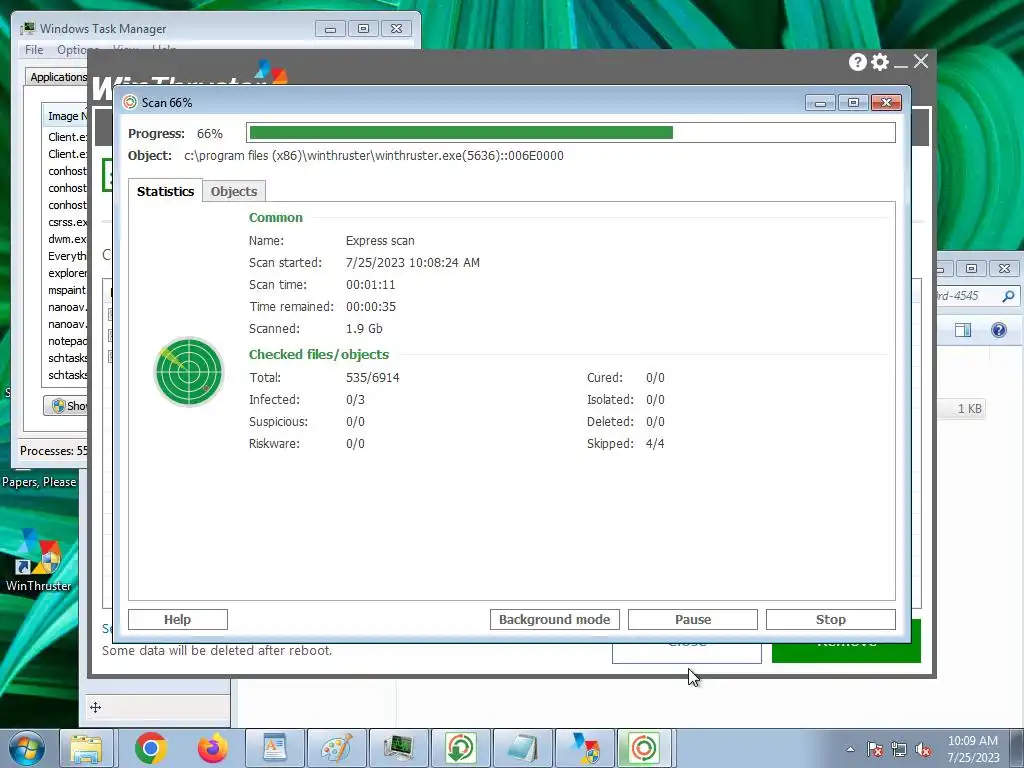Launch Google Chrome from taskbar
Screen dimensions: 1024x768
151,748
